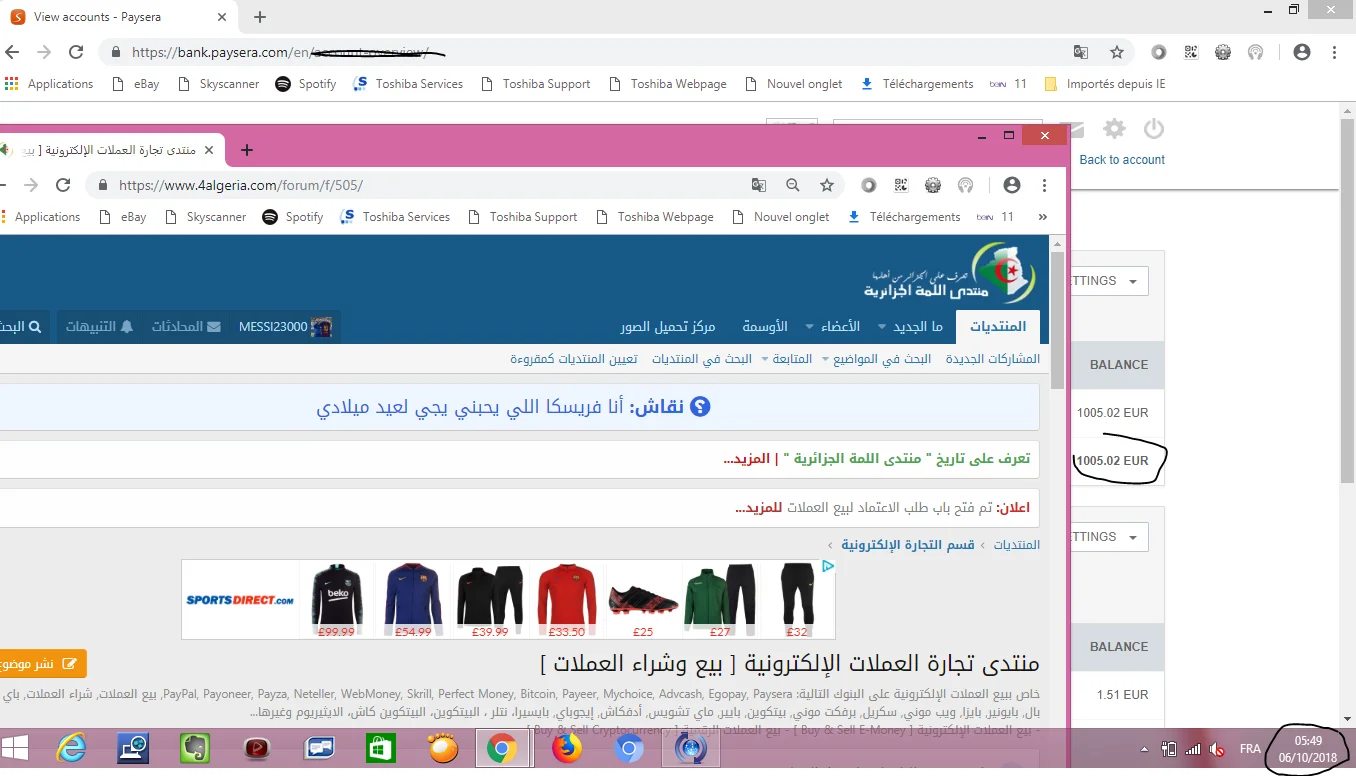Open the forum notifications bell (التنبيهات)
This screenshot has height=776, width=1356.
point(99,327)
